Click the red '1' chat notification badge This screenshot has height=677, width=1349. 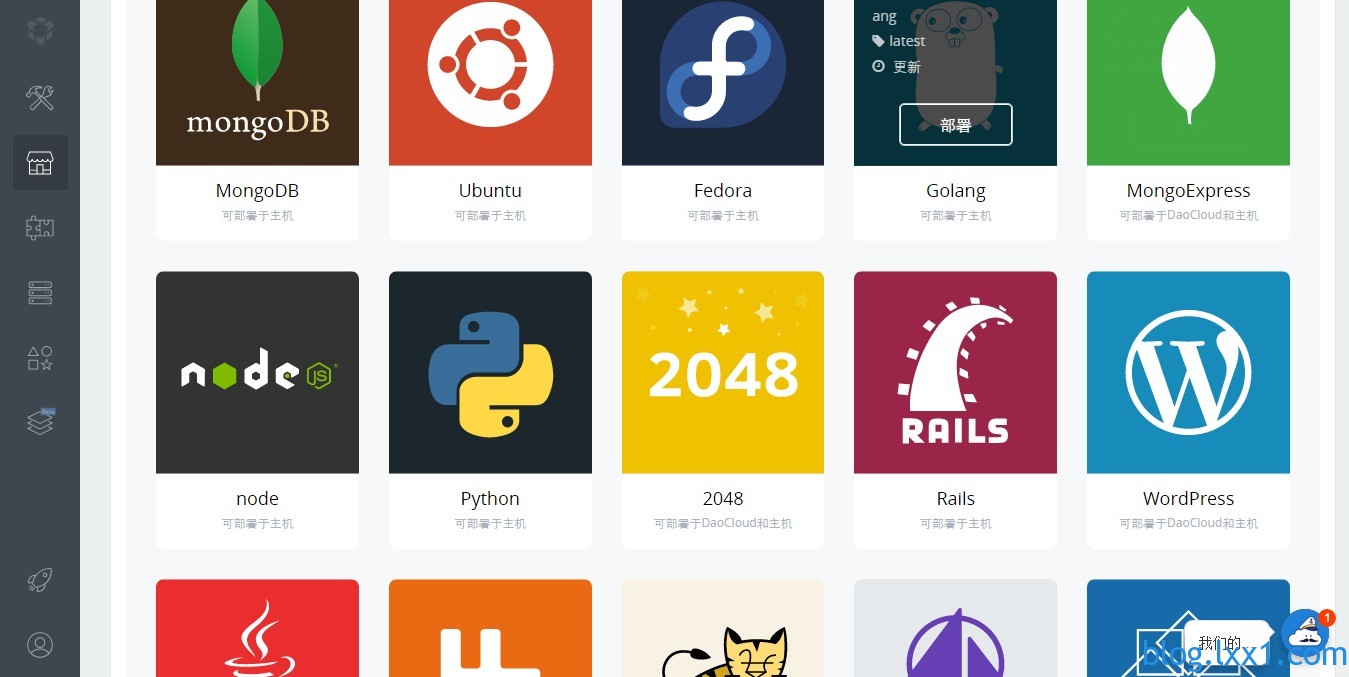coord(1327,618)
